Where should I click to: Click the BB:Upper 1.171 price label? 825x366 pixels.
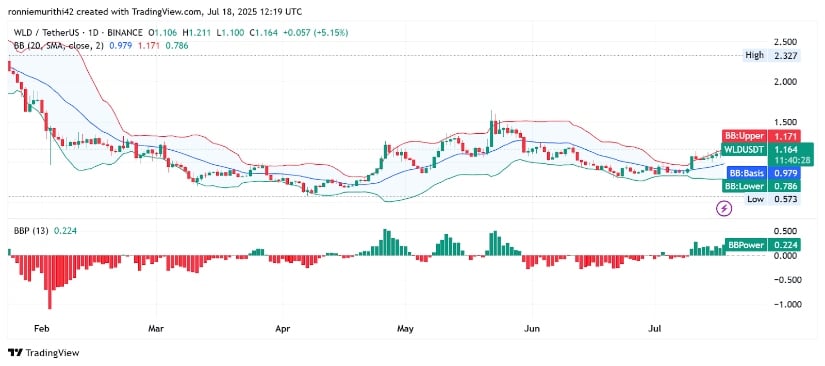(762, 136)
